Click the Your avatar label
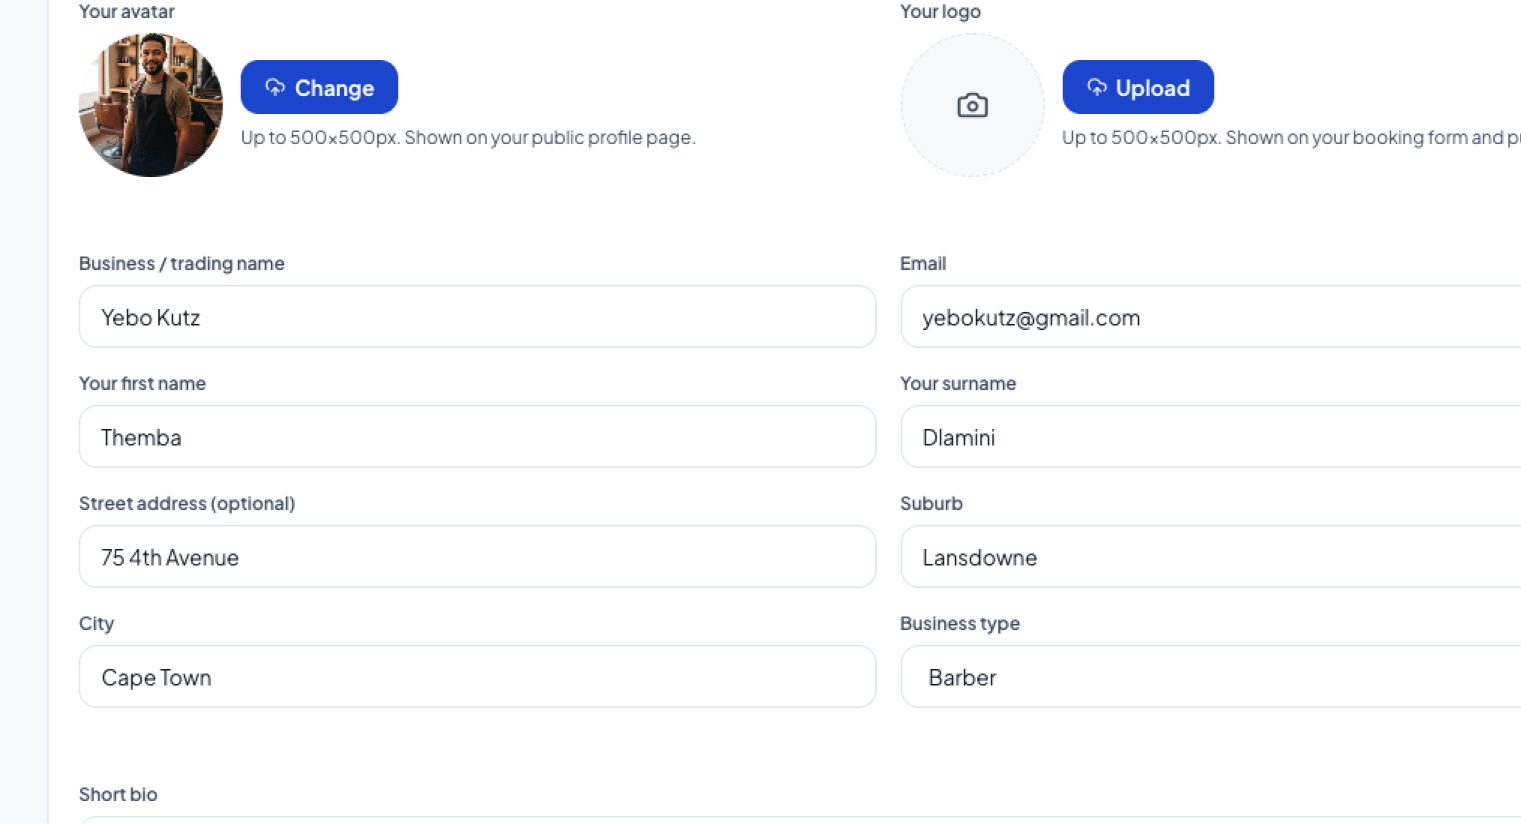Screen dimensions: 1521x824 (127, 12)
